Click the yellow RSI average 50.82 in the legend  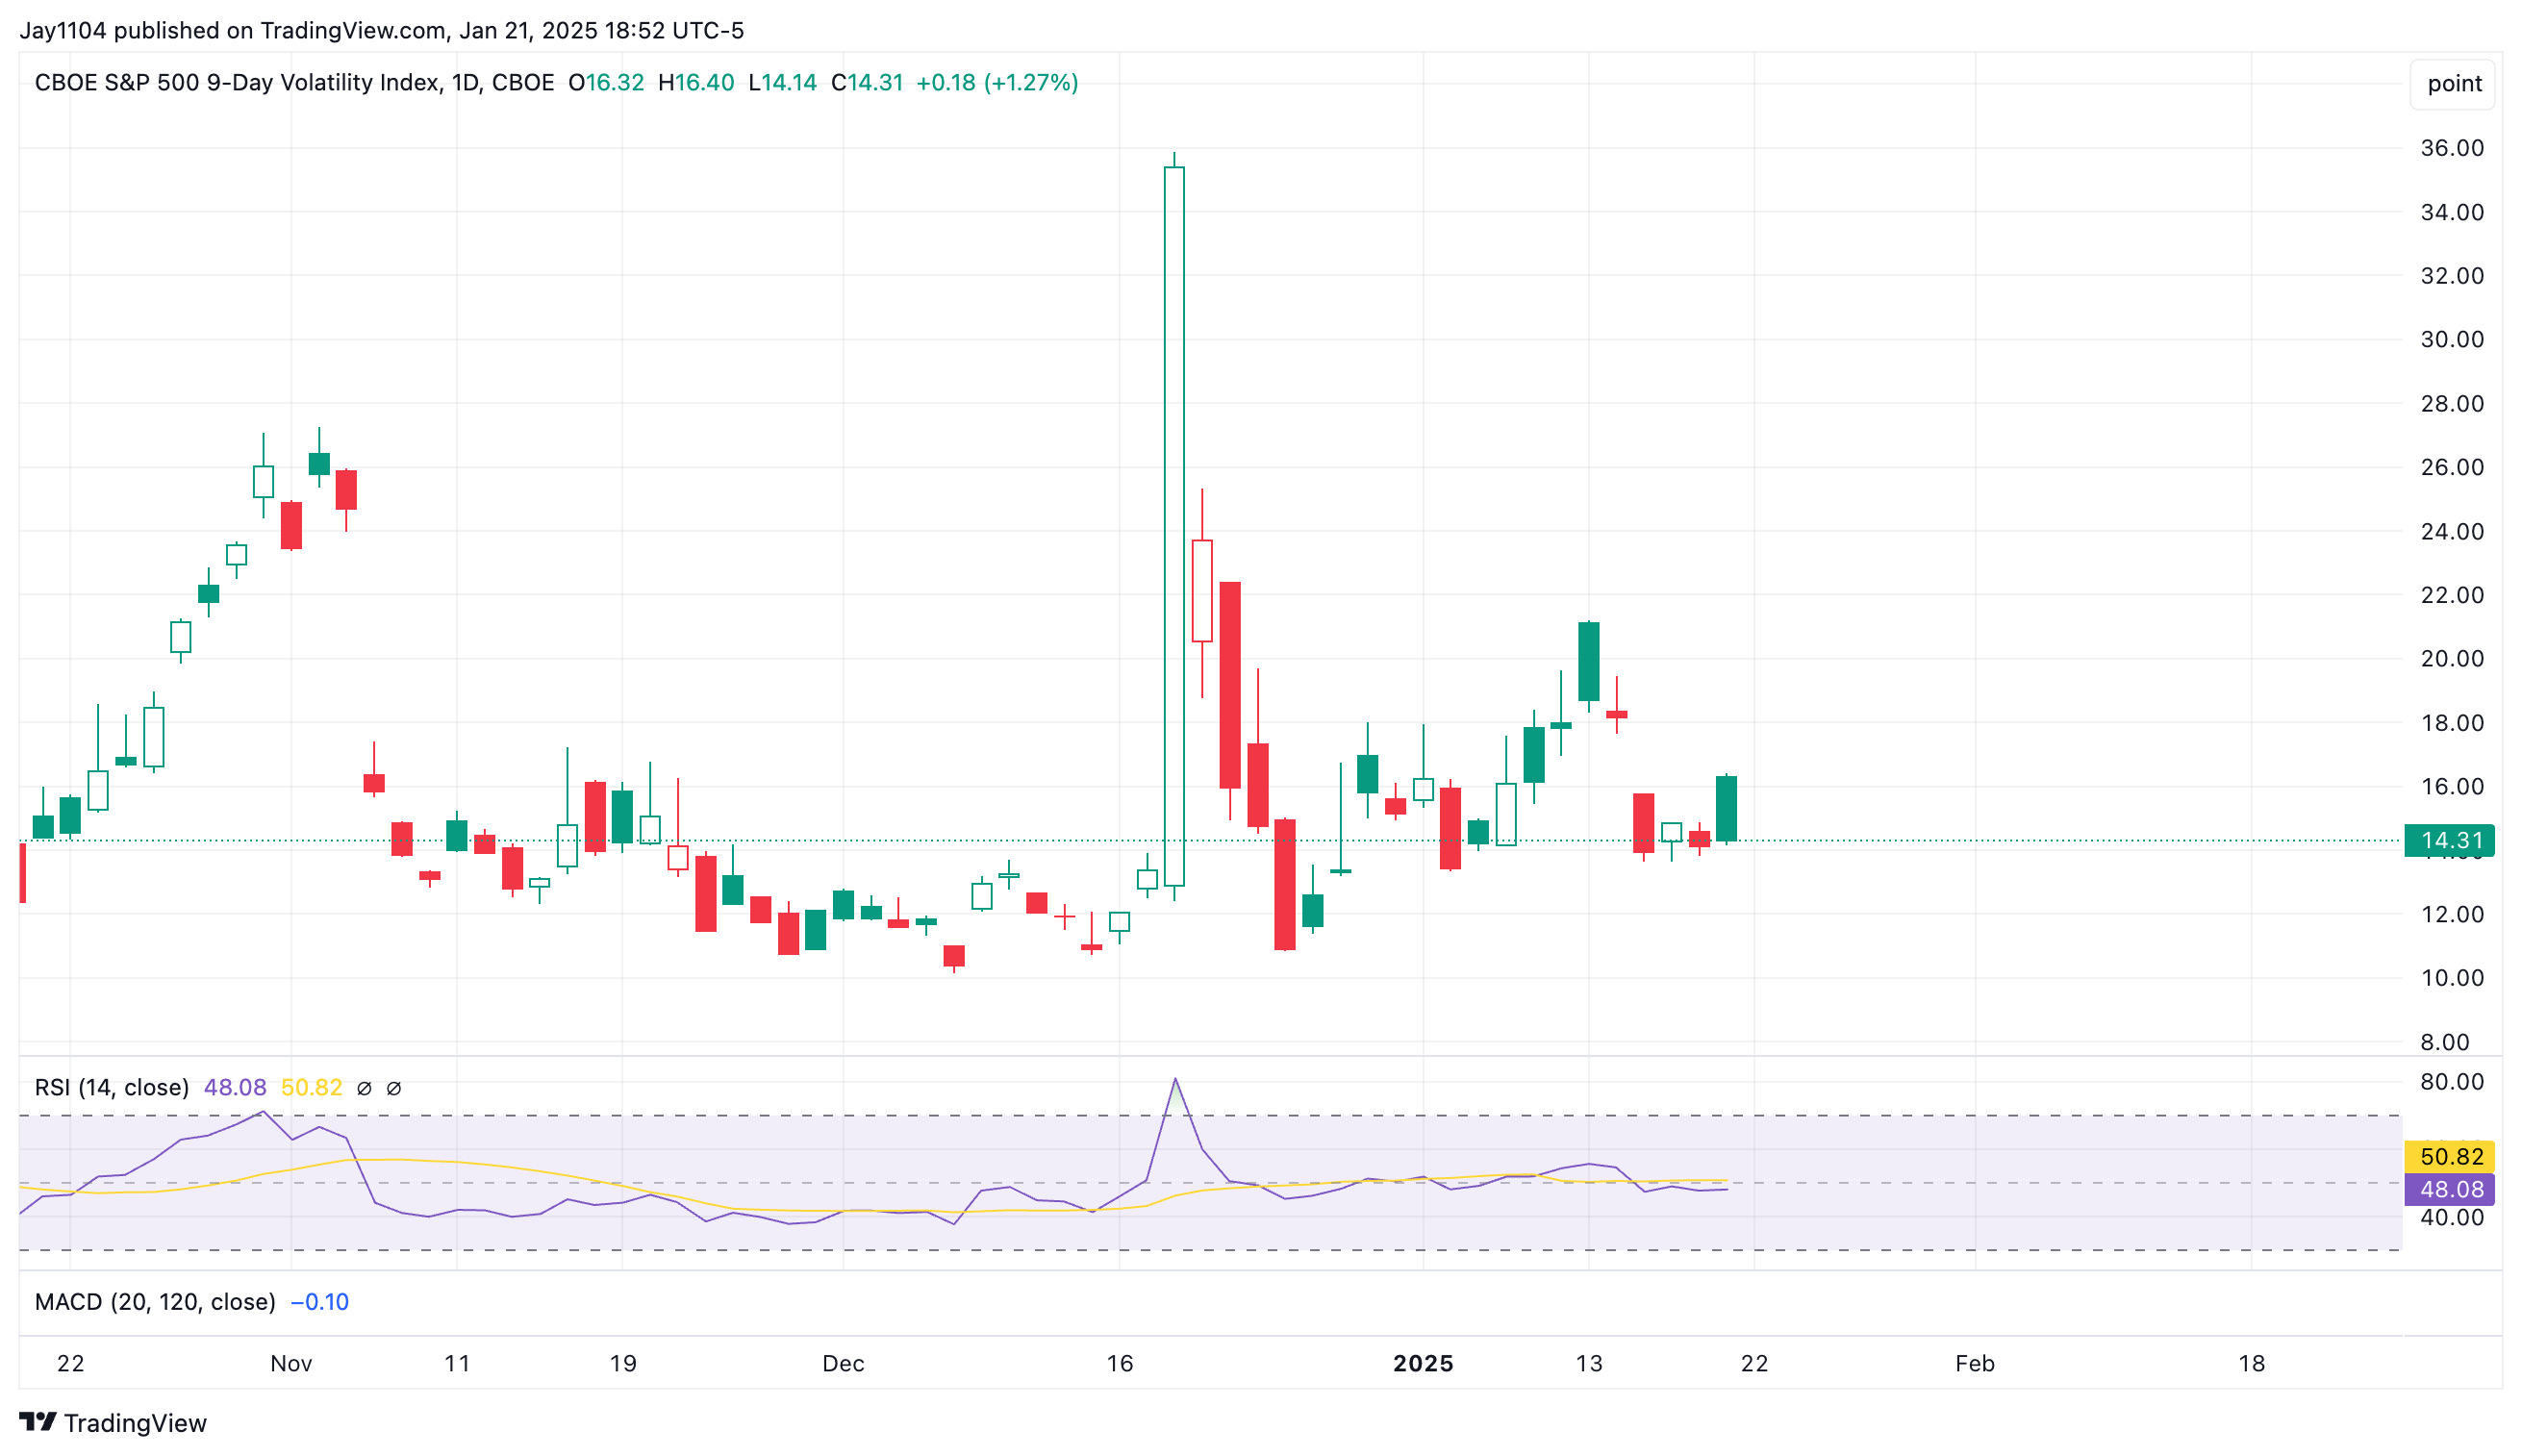click(311, 1087)
